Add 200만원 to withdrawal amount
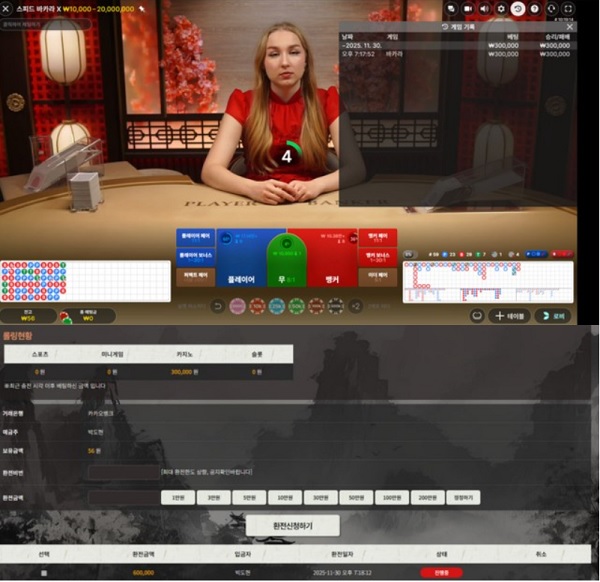Viewport: 600px width, 582px height. 427,498
